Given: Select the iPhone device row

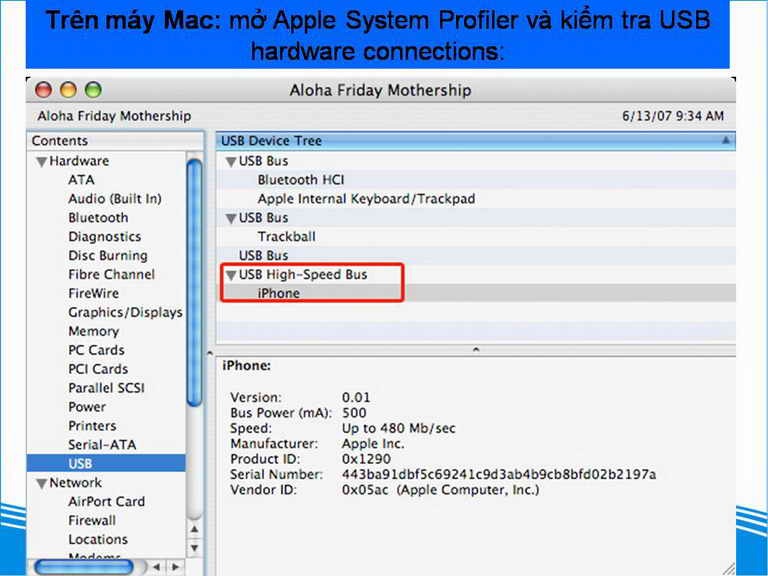Looking at the screenshot, I should (476, 293).
